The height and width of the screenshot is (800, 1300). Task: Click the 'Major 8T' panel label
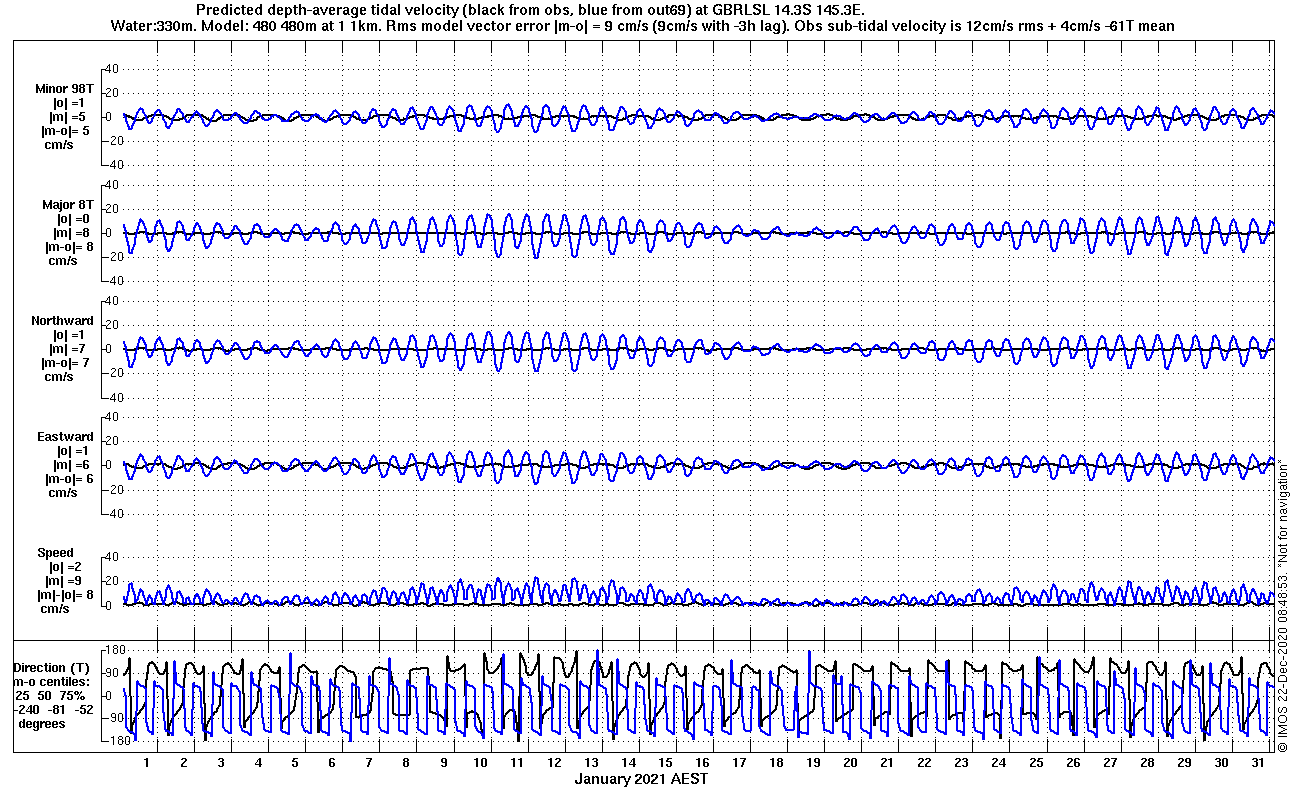[x=68, y=205]
